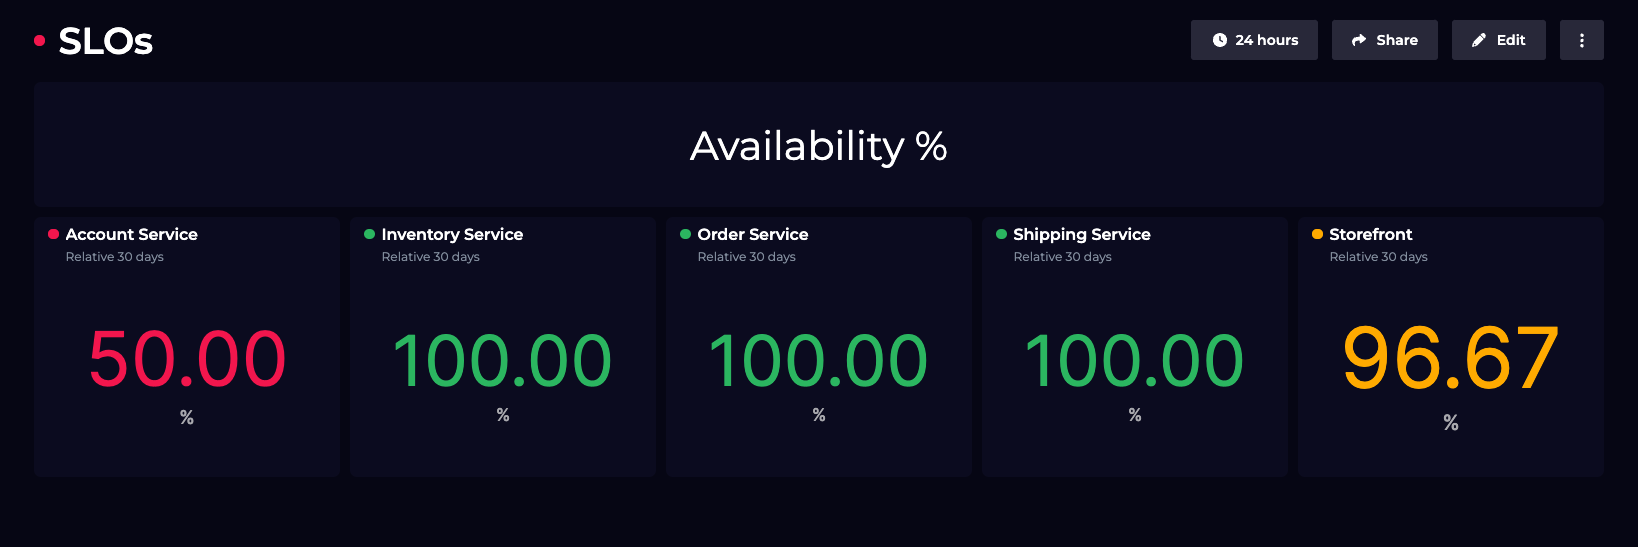Open the Inventory Service panel title
Image resolution: width=1638 pixels, height=547 pixels.
click(x=452, y=234)
